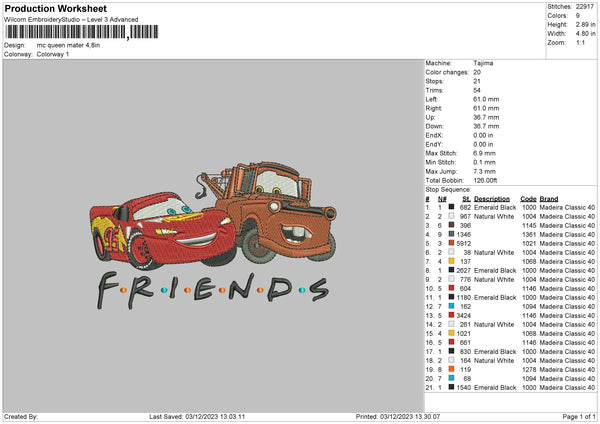Click the Width value 4.80 in
The width and height of the screenshot is (600, 424).
click(x=585, y=34)
